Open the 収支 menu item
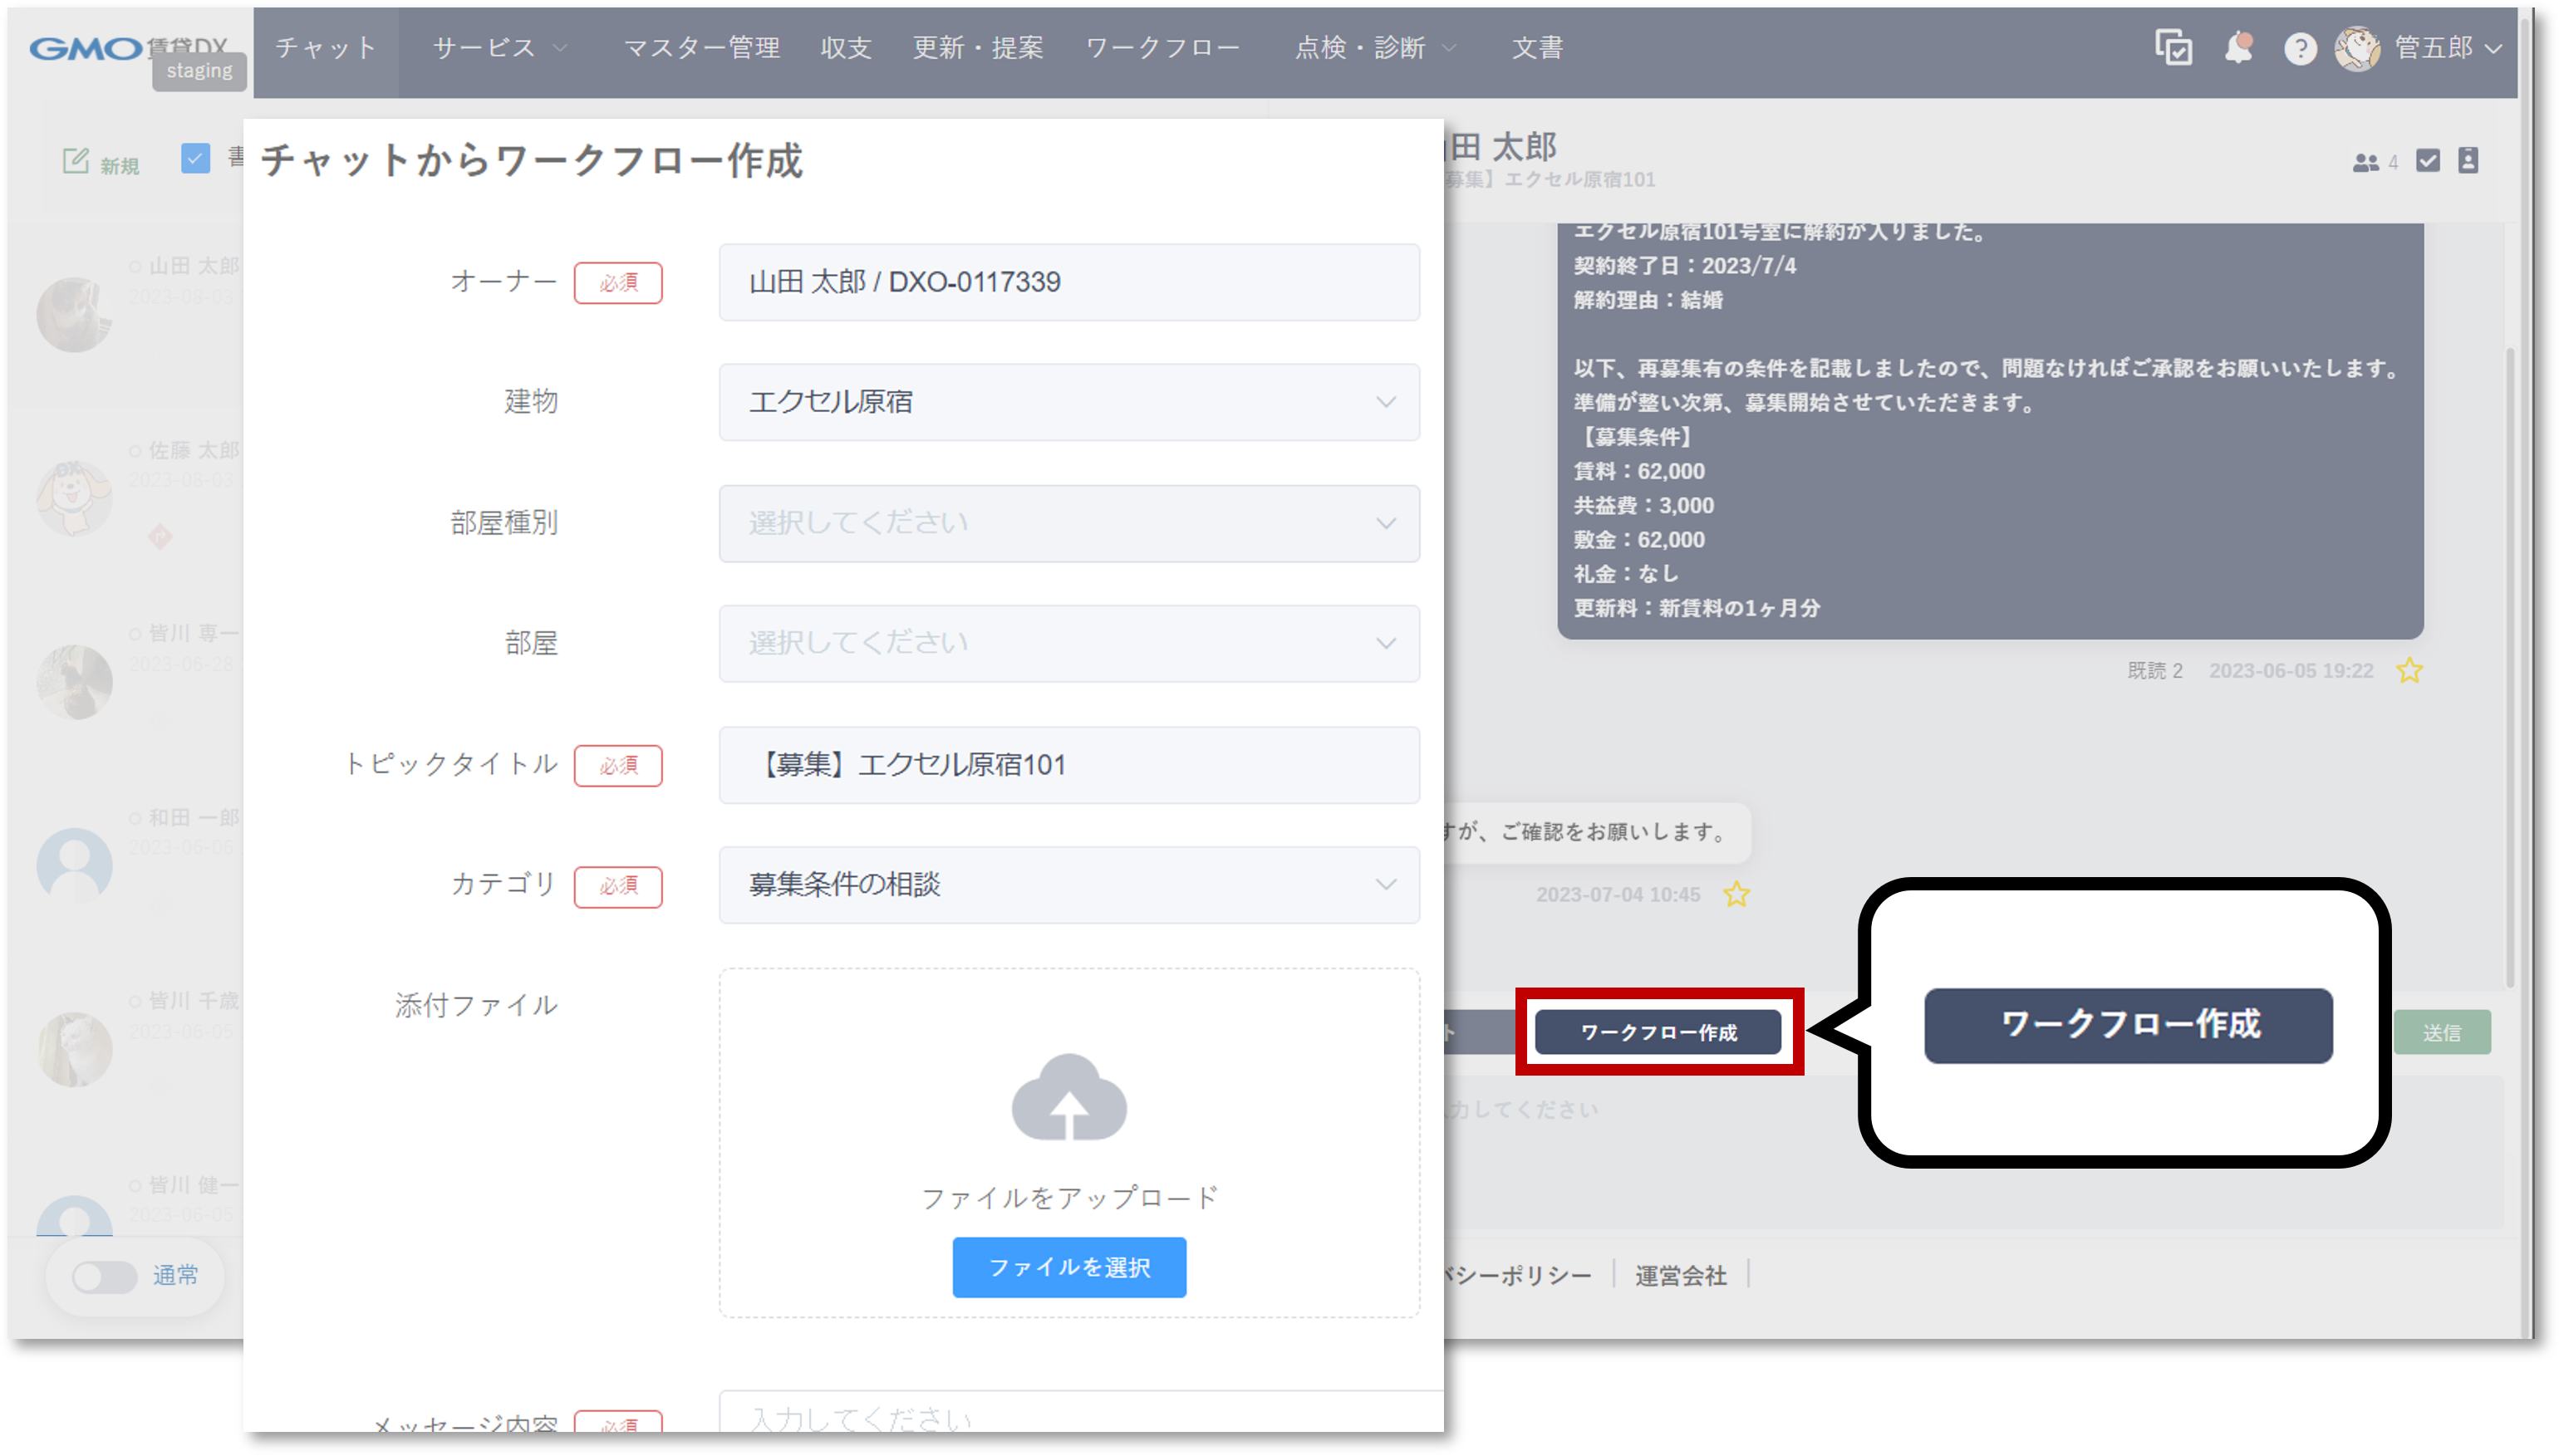 [846, 48]
